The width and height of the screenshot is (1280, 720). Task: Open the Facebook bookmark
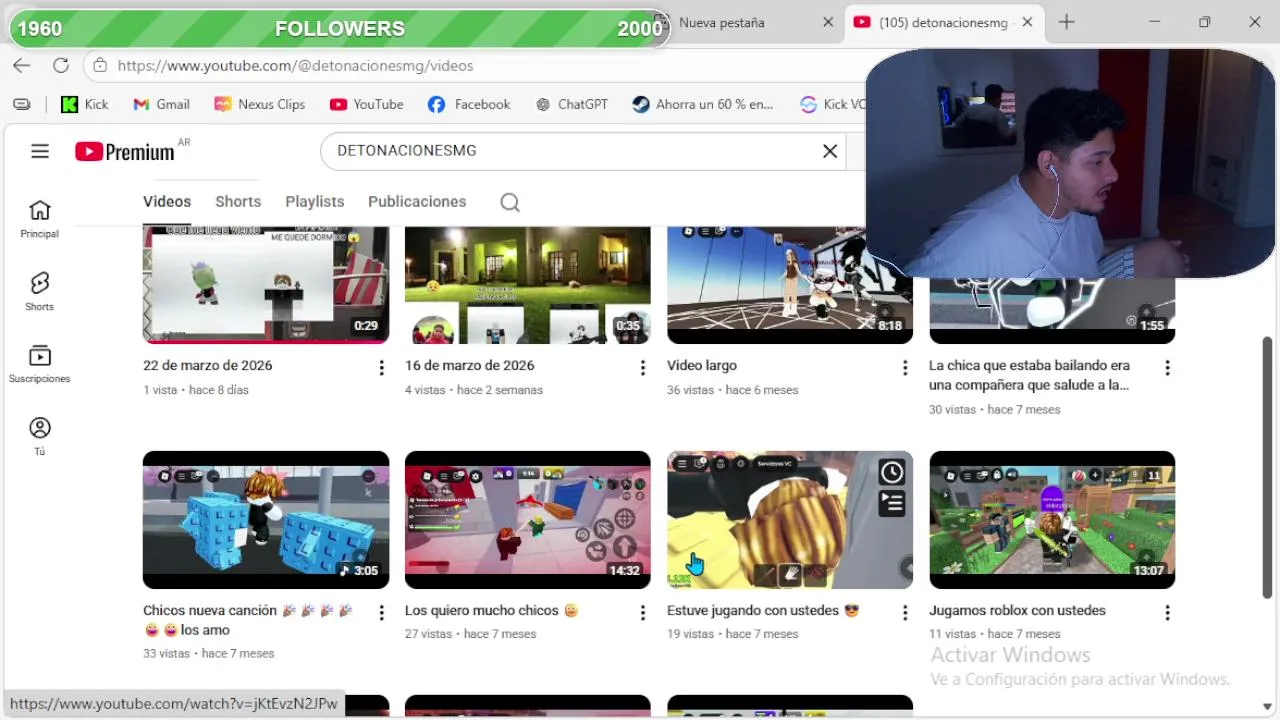[469, 104]
